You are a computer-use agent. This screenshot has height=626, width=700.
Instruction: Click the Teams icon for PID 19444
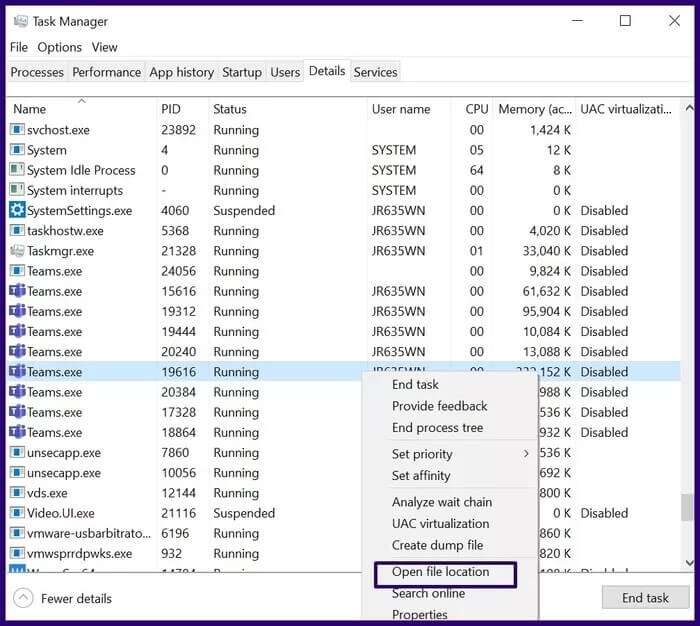pyautogui.click(x=17, y=331)
